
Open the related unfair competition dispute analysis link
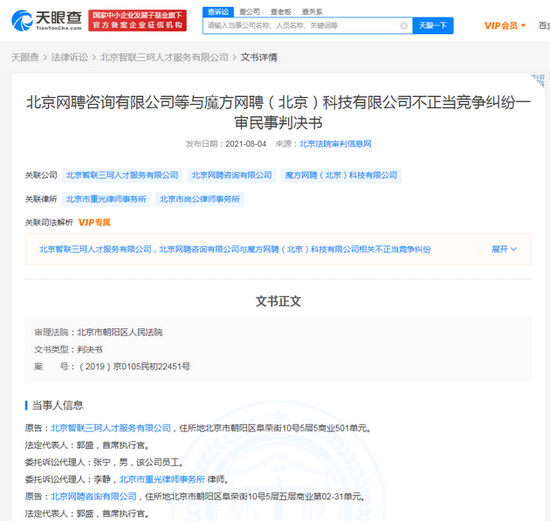(235, 249)
